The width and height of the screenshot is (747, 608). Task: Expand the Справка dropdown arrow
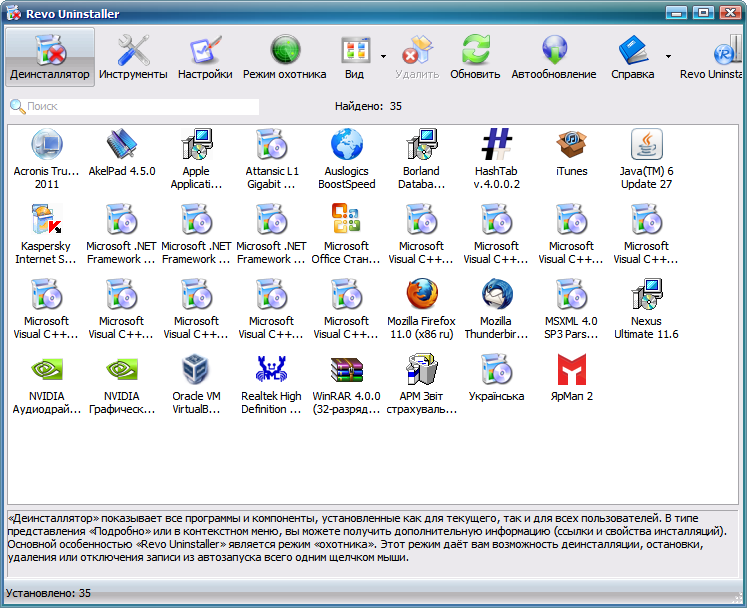click(x=668, y=57)
